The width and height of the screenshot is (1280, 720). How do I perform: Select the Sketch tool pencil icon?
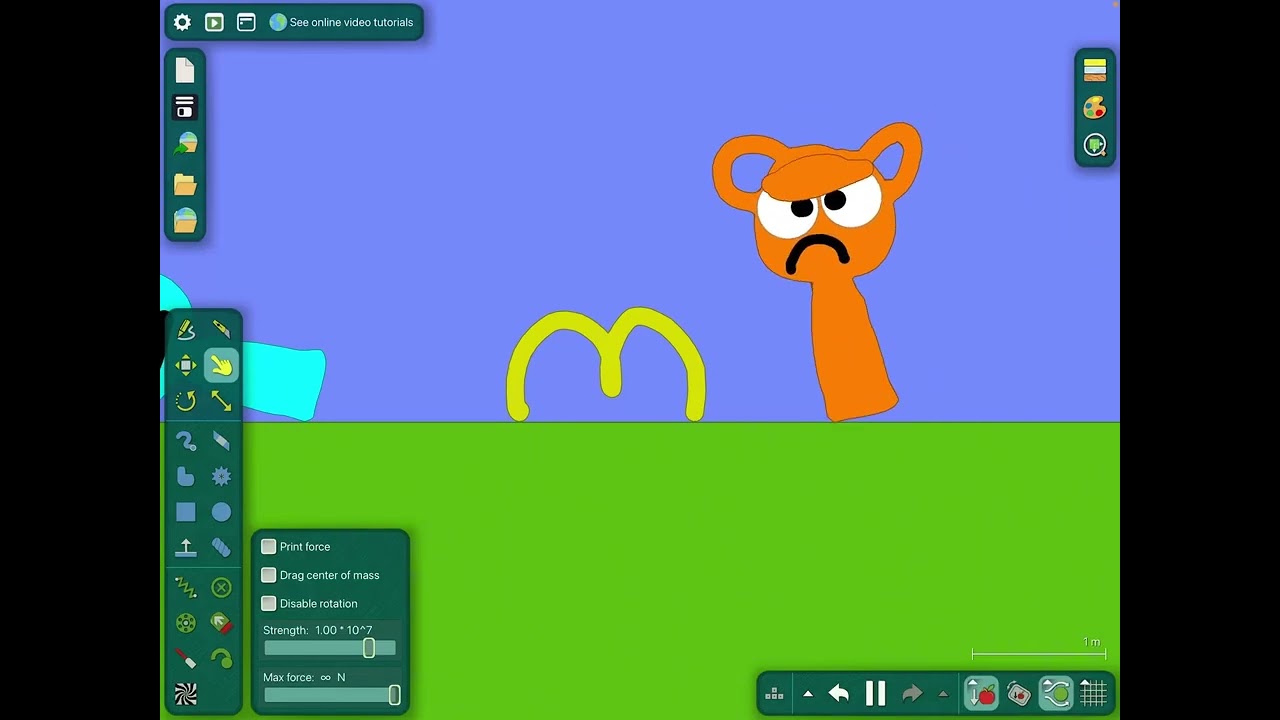[x=186, y=329]
